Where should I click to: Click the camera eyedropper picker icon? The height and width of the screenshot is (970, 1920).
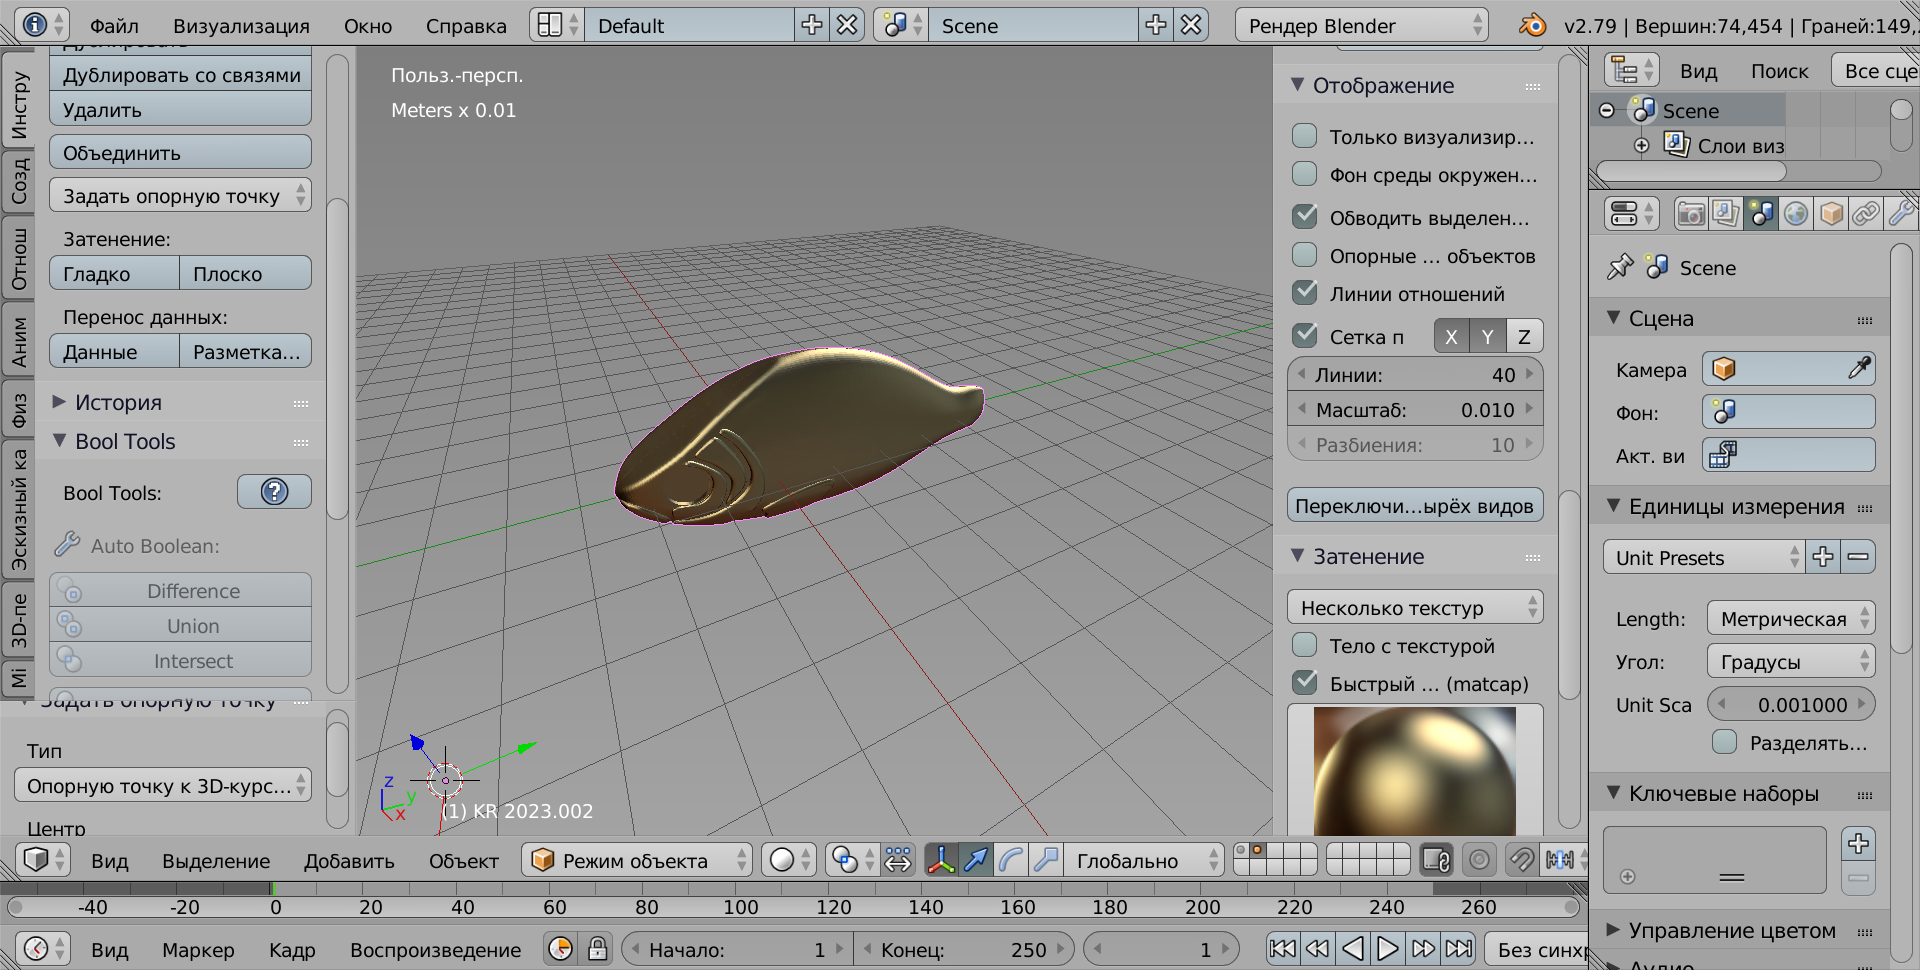[x=1858, y=369]
